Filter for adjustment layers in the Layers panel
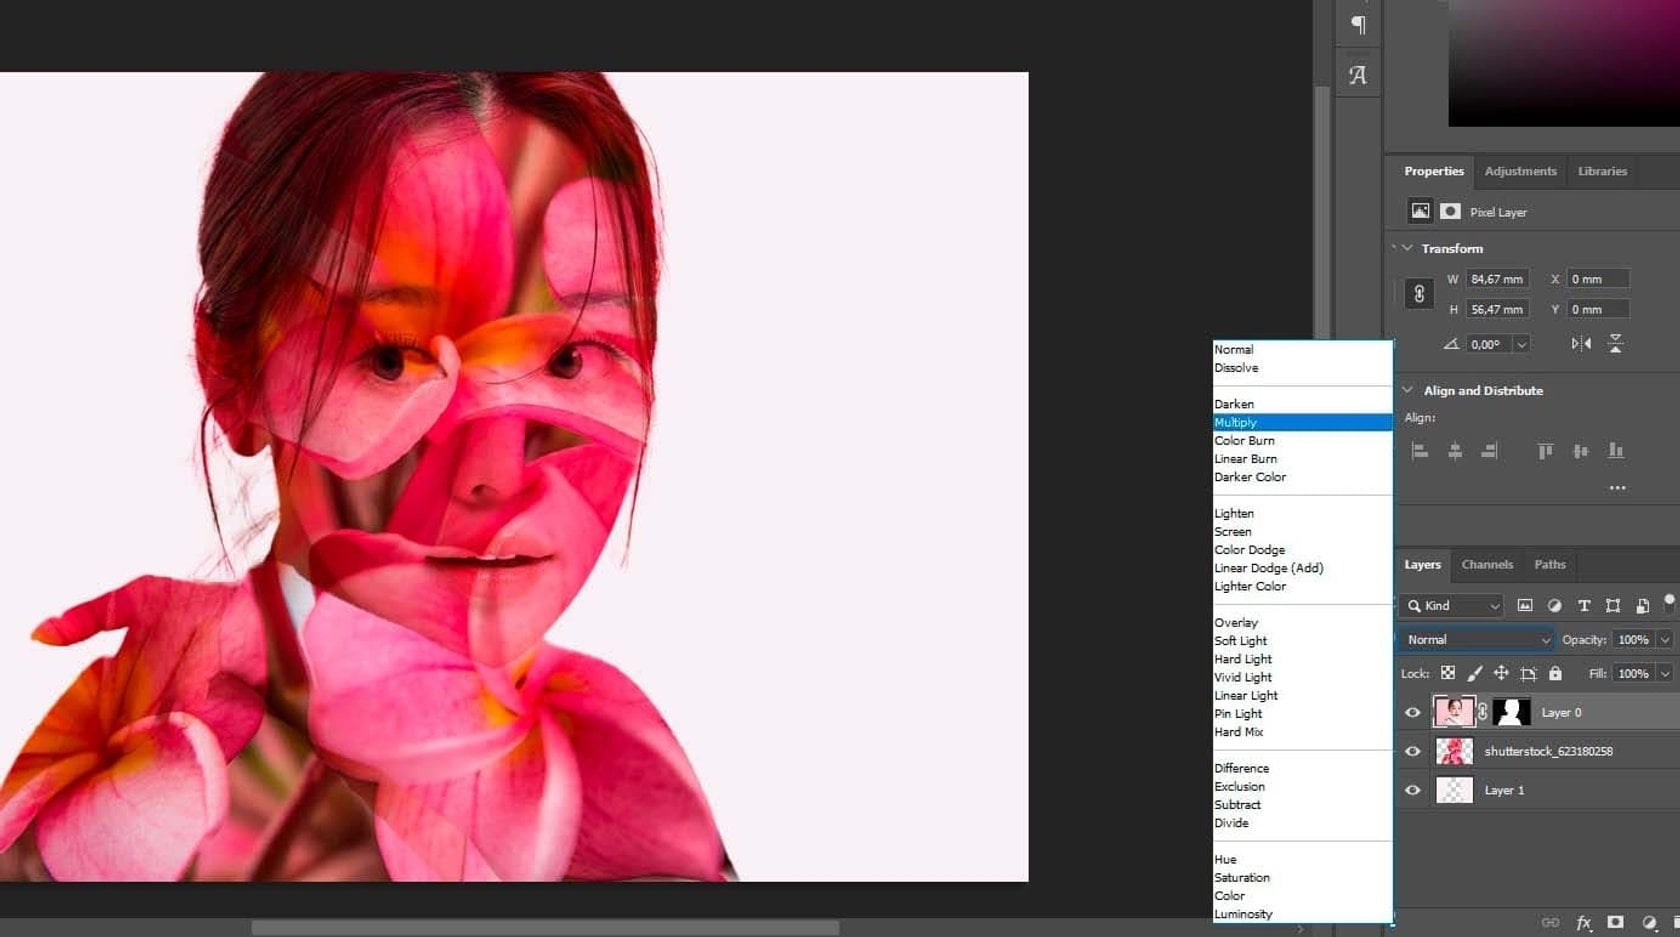1680x937 pixels. tap(1555, 606)
